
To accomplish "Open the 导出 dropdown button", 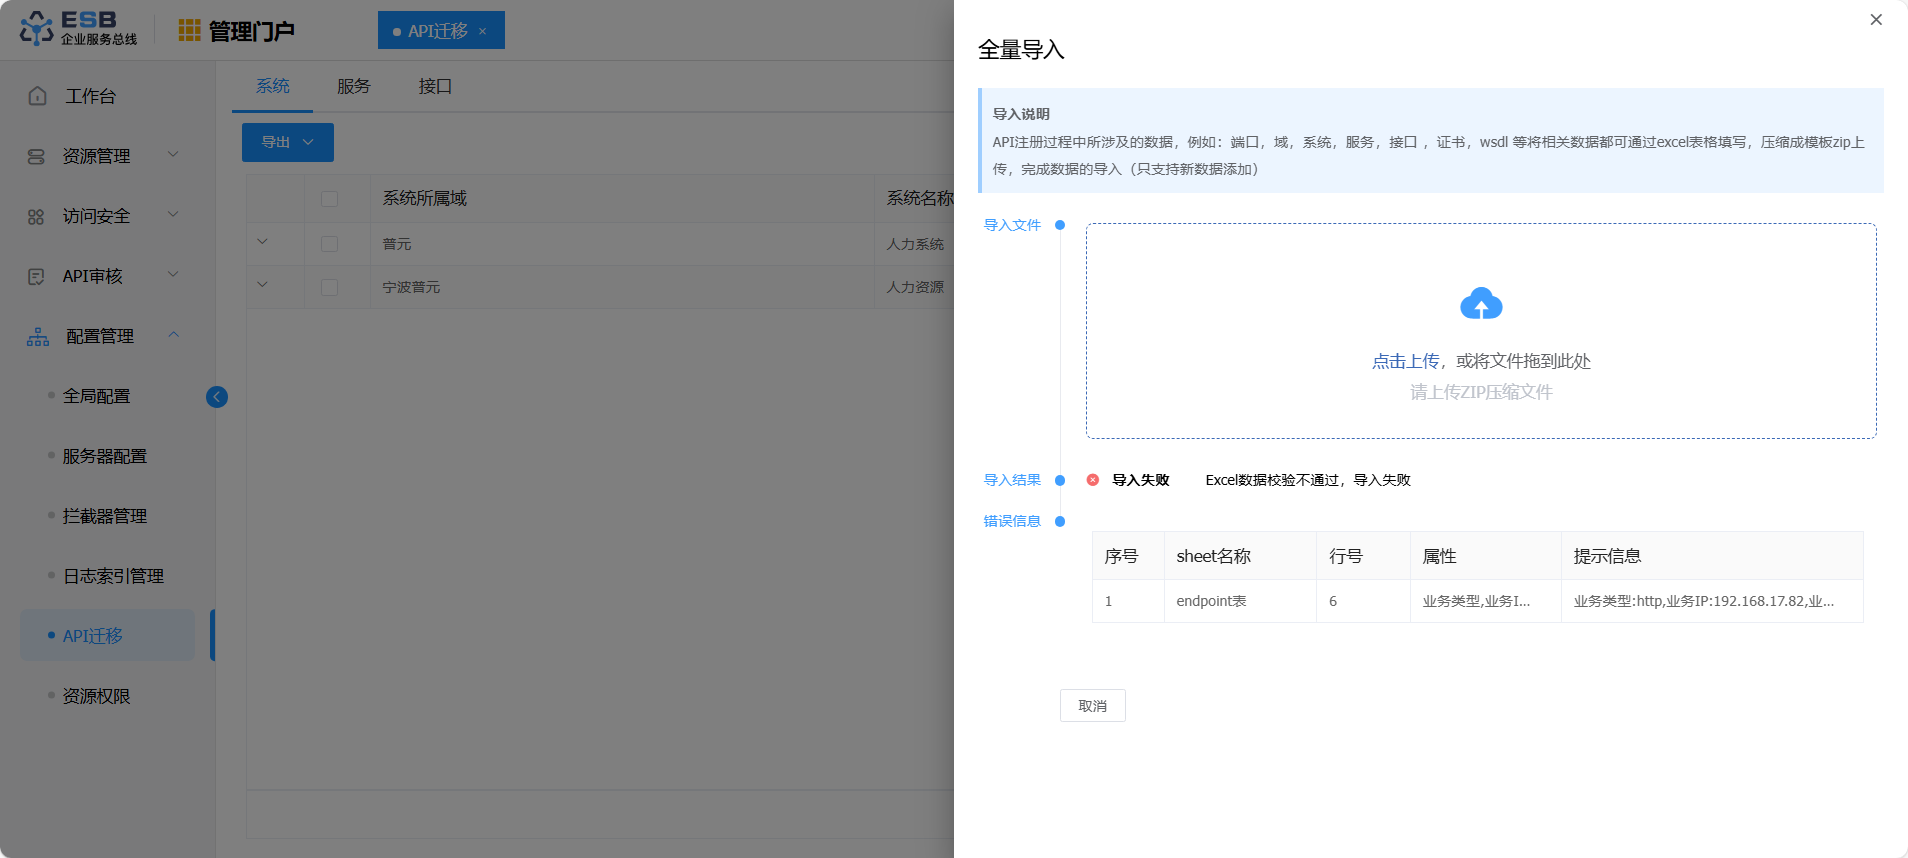I will coord(288,142).
